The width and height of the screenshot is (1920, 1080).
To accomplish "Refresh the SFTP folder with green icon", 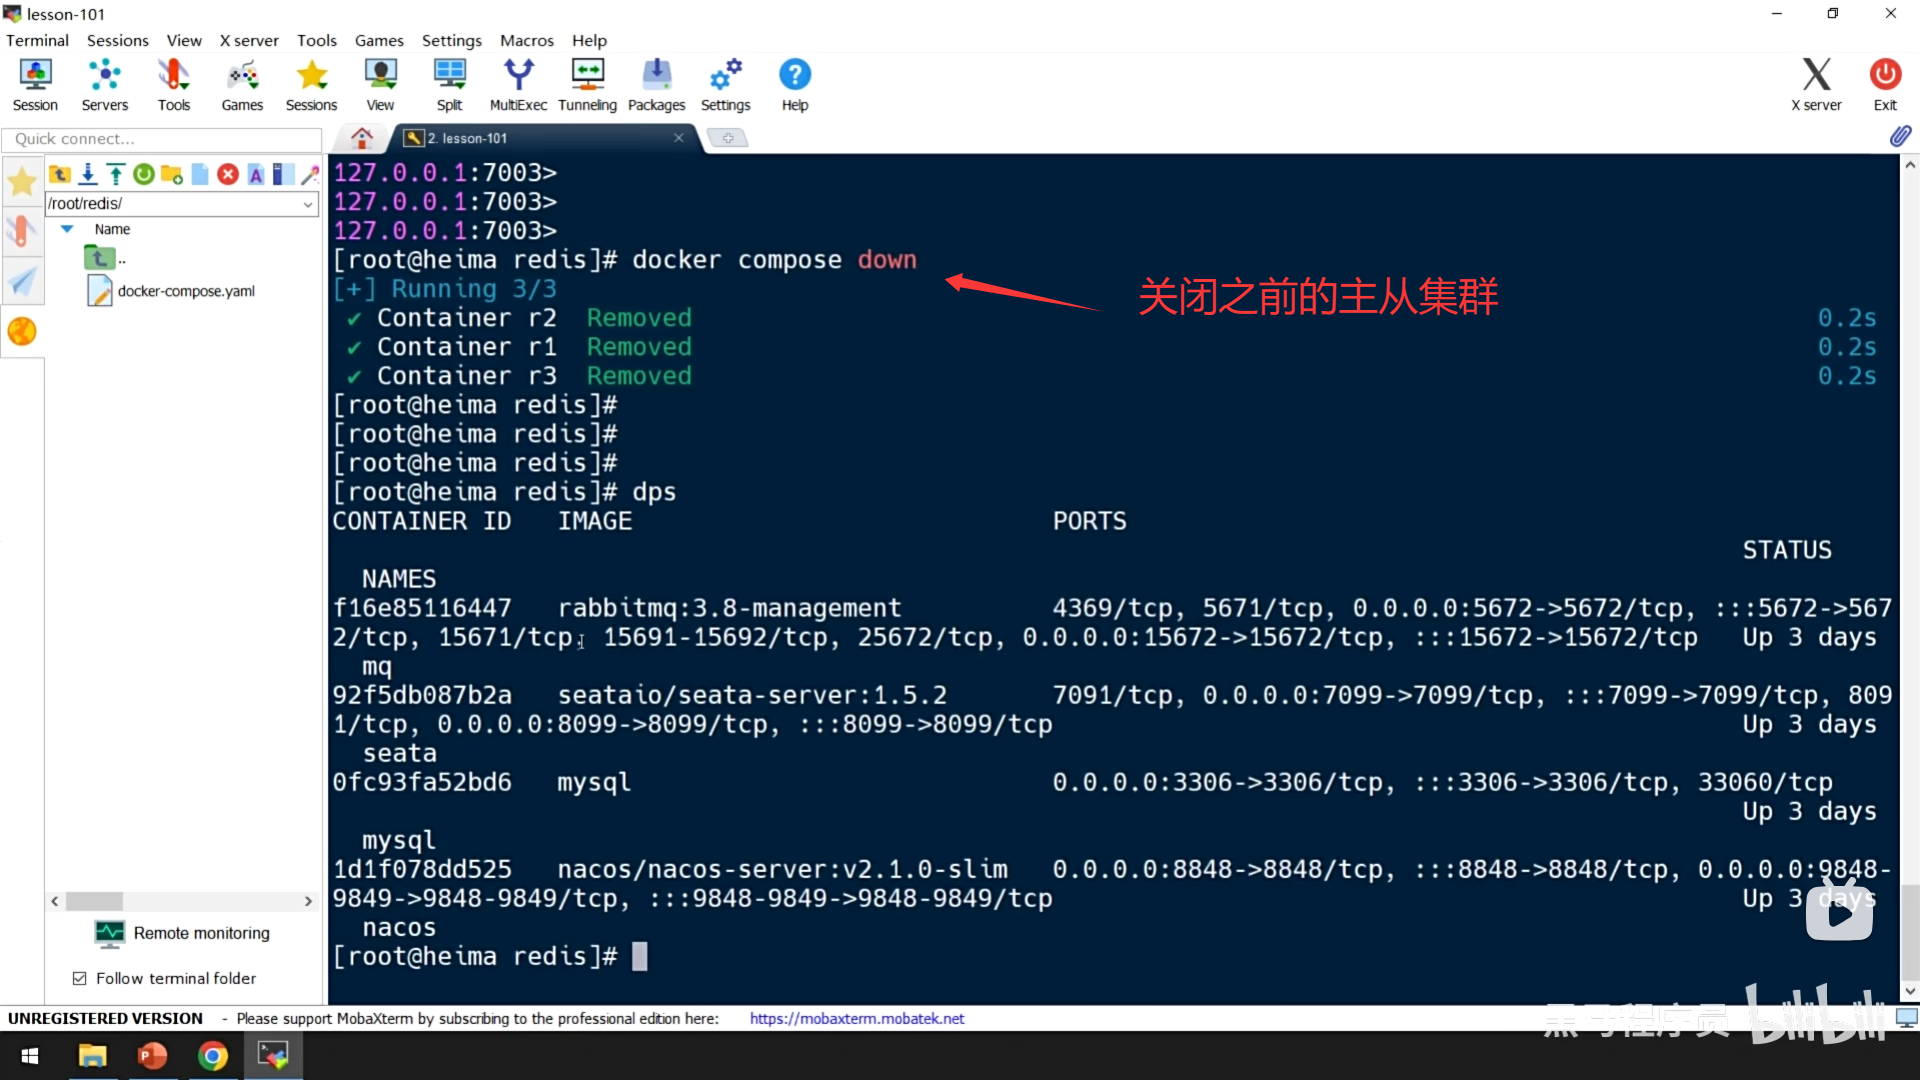I will [x=144, y=175].
